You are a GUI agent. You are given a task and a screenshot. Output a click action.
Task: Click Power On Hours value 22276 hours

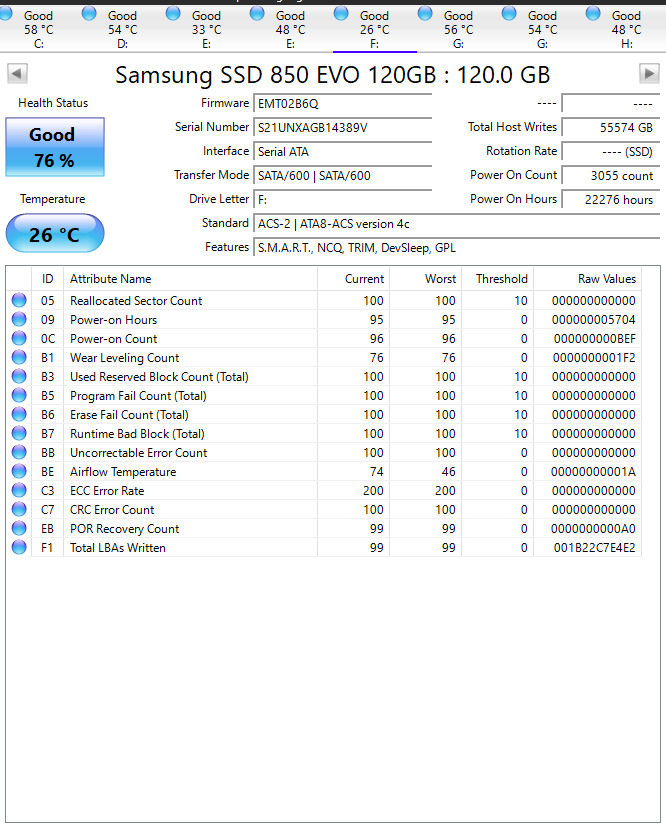click(611, 200)
